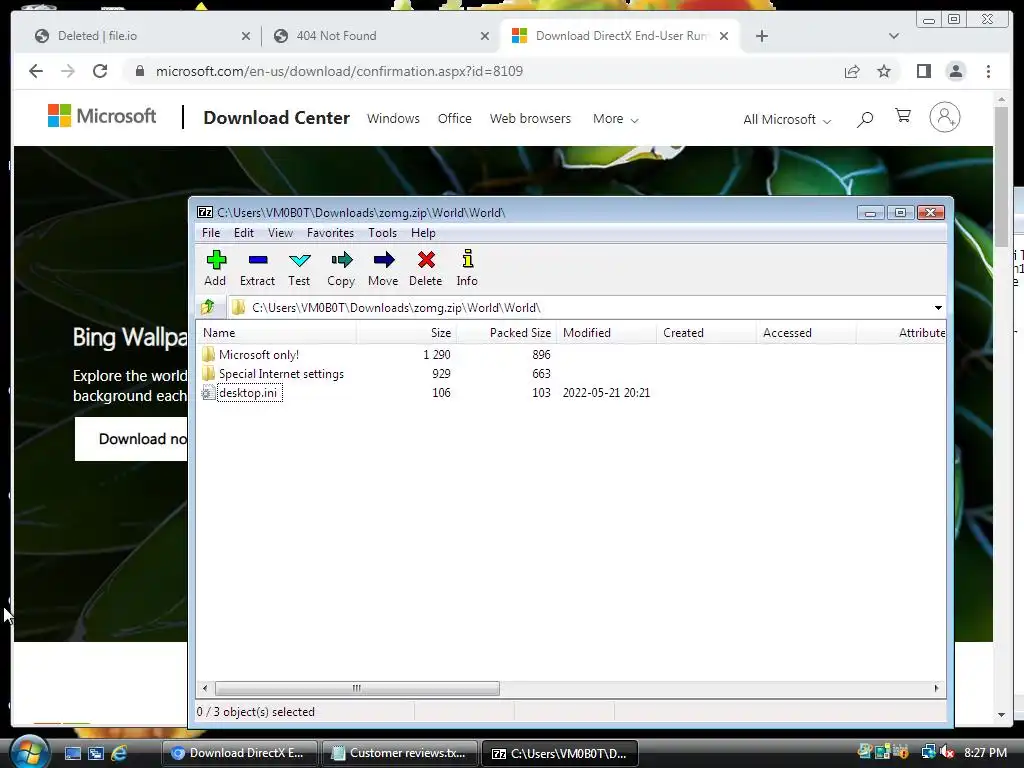Click the browser Back arrow
The height and width of the screenshot is (768, 1024).
click(x=36, y=71)
